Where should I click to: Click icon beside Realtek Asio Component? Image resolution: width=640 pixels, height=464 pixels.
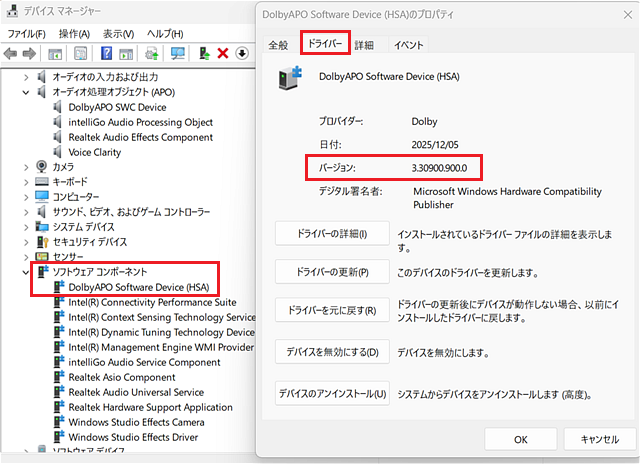pyautogui.click(x=59, y=377)
